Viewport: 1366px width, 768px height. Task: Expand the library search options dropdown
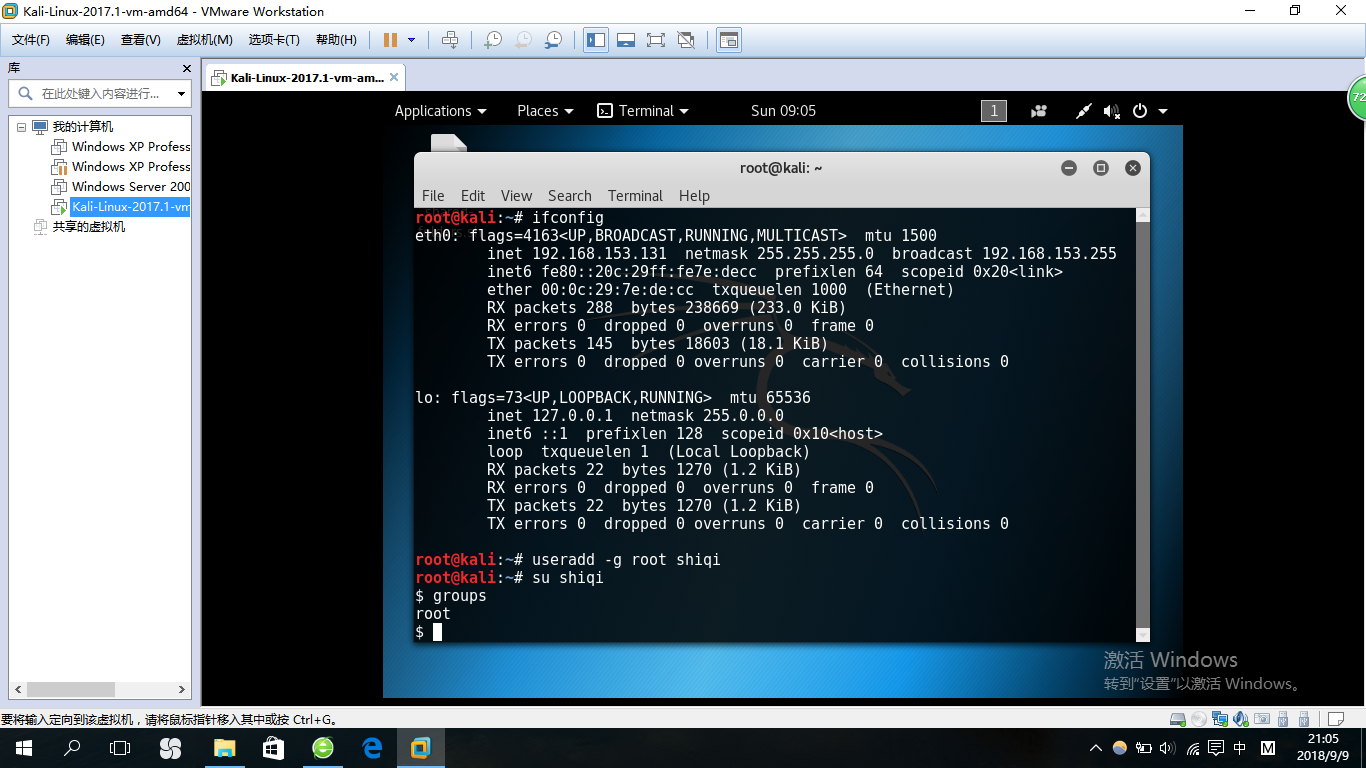point(181,94)
